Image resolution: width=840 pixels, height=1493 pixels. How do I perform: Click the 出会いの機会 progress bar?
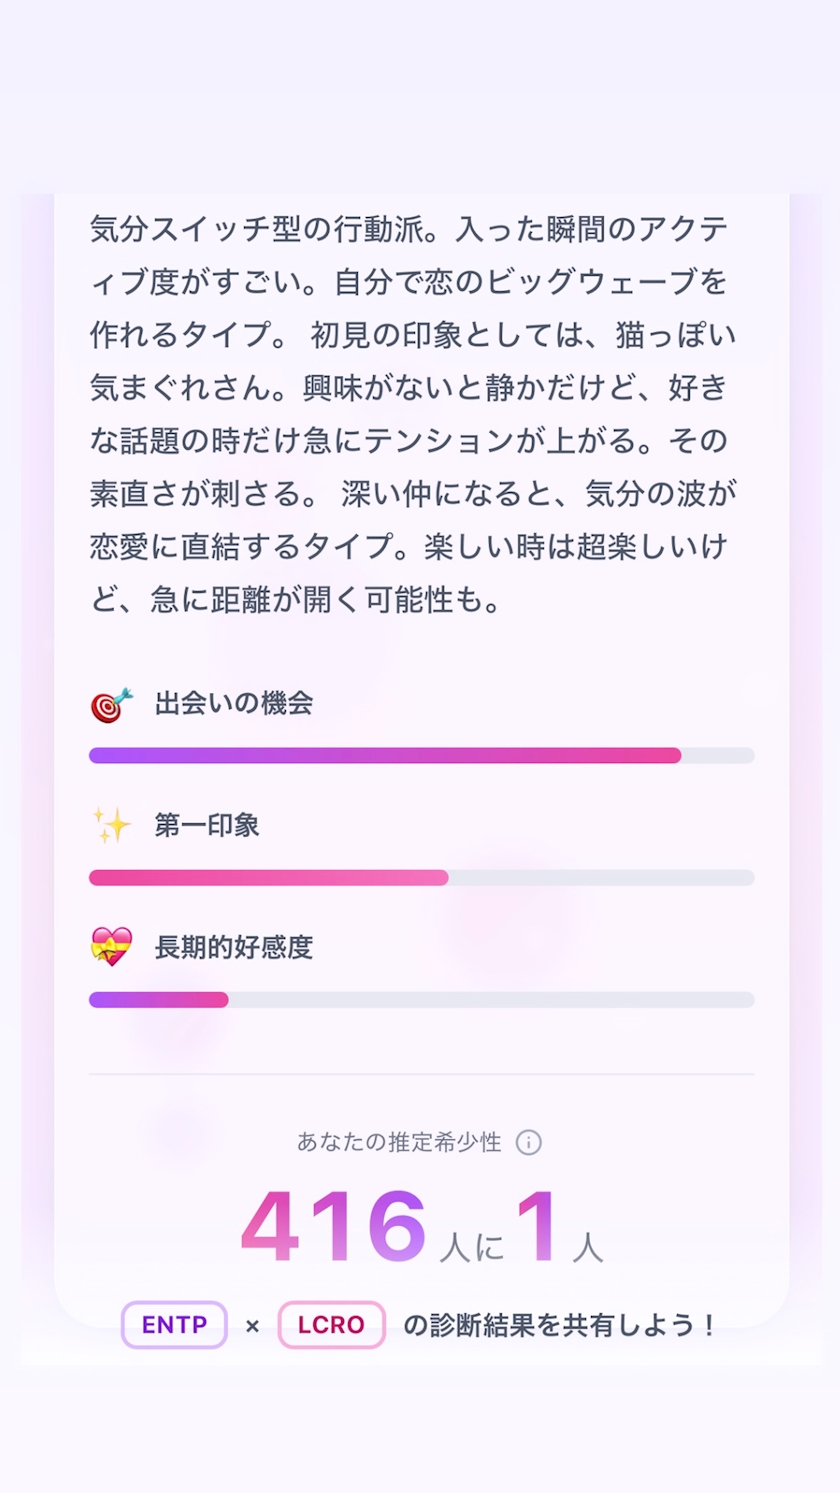click(421, 755)
